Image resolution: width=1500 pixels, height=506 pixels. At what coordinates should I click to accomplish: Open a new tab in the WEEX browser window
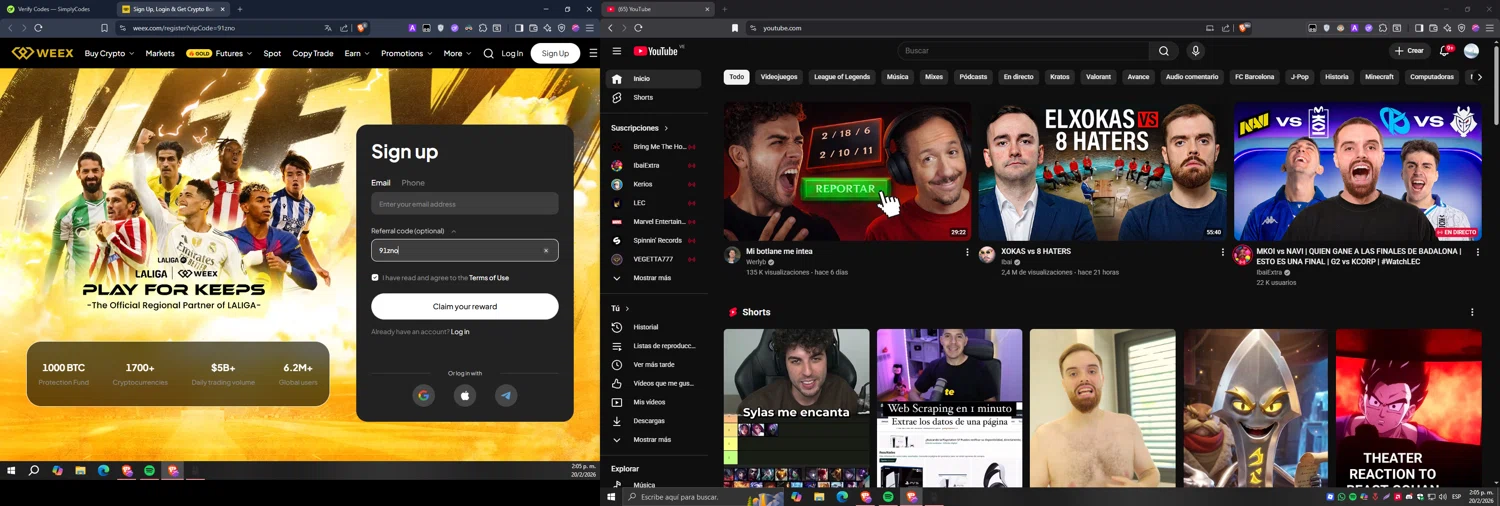pos(240,9)
